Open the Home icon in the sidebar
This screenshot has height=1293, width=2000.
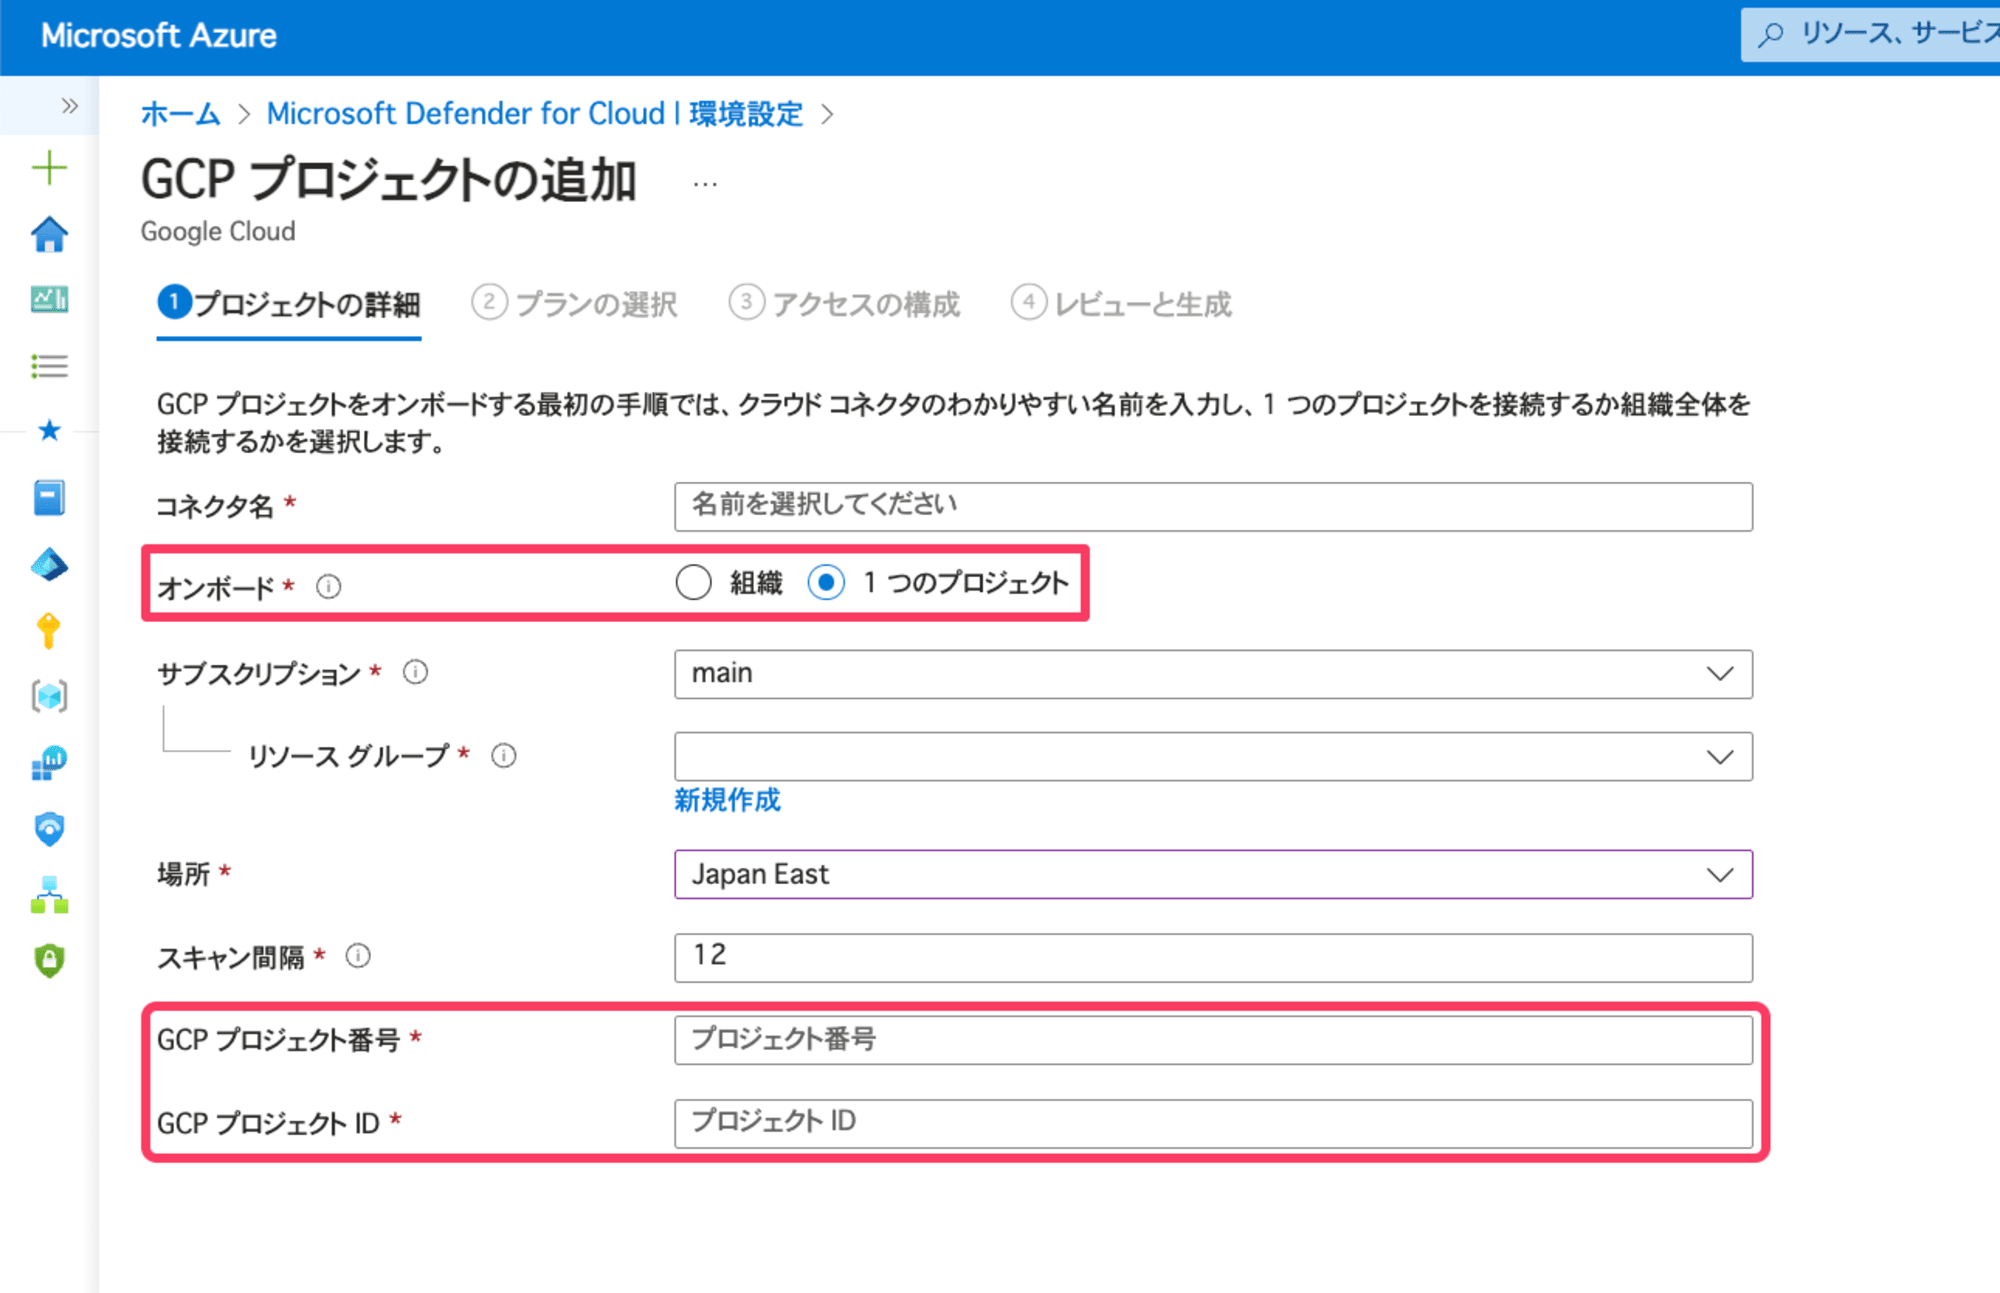pos(49,234)
